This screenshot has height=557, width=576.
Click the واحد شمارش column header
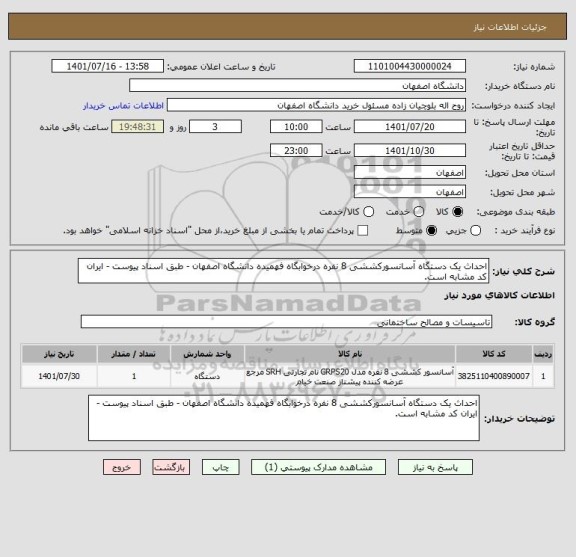(207, 354)
